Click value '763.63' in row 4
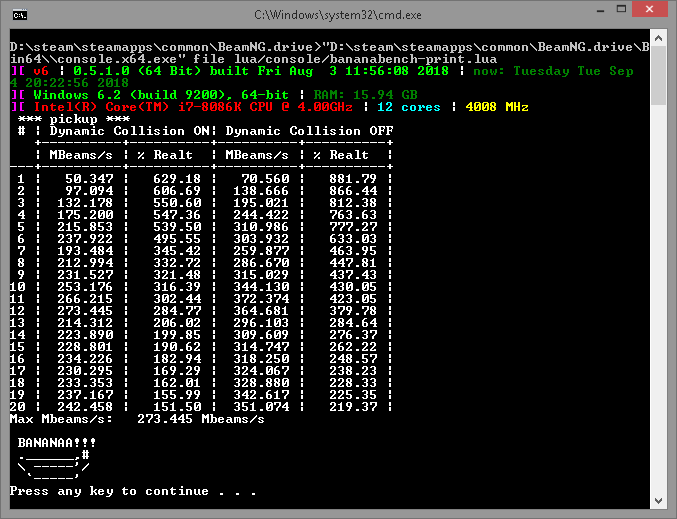This screenshot has height=519, width=677. (x=353, y=215)
